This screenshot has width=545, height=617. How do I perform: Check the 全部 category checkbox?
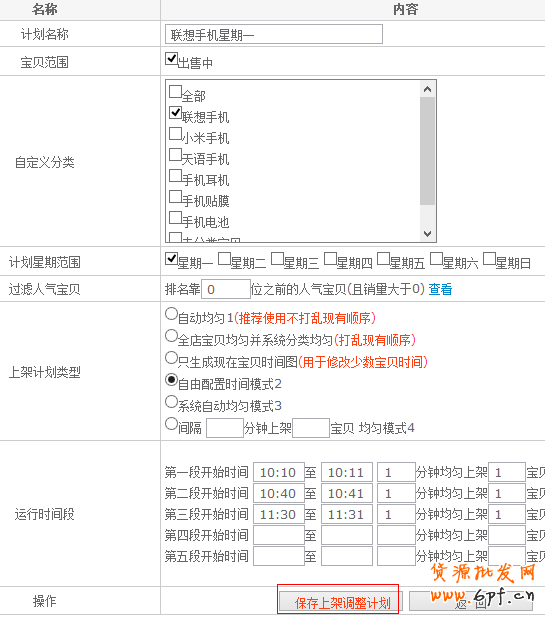175,92
